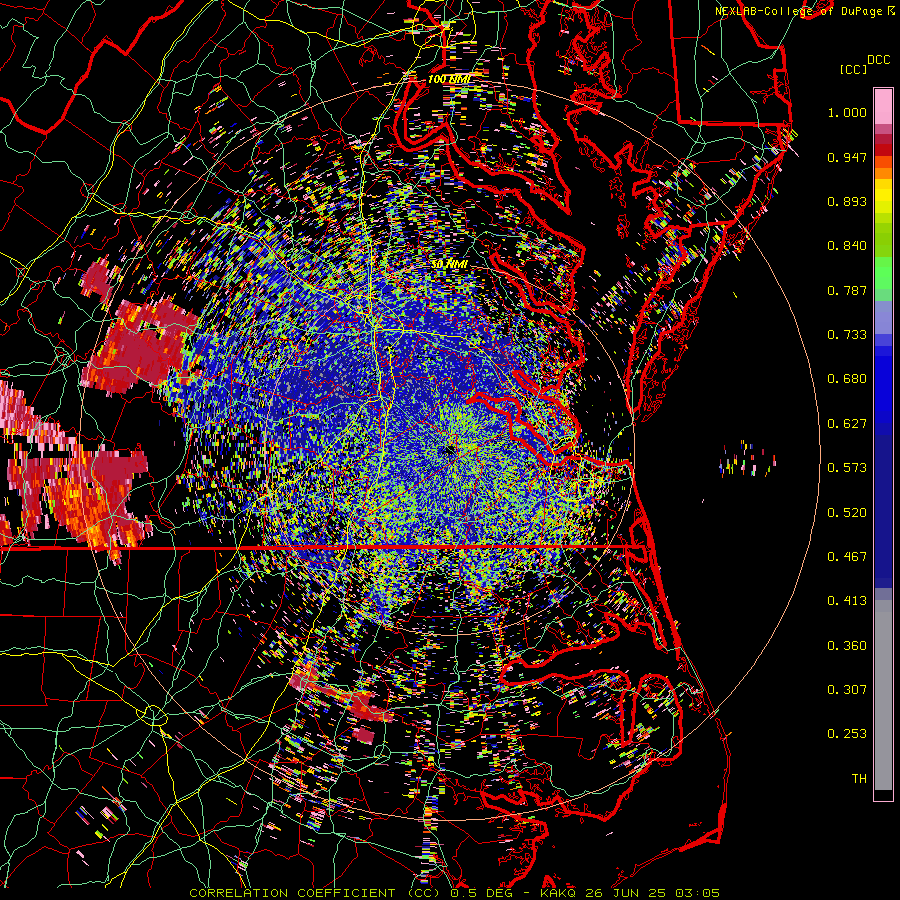This screenshot has width=900, height=900.
Task: Select the 0.947 legend value
Action: click(847, 157)
